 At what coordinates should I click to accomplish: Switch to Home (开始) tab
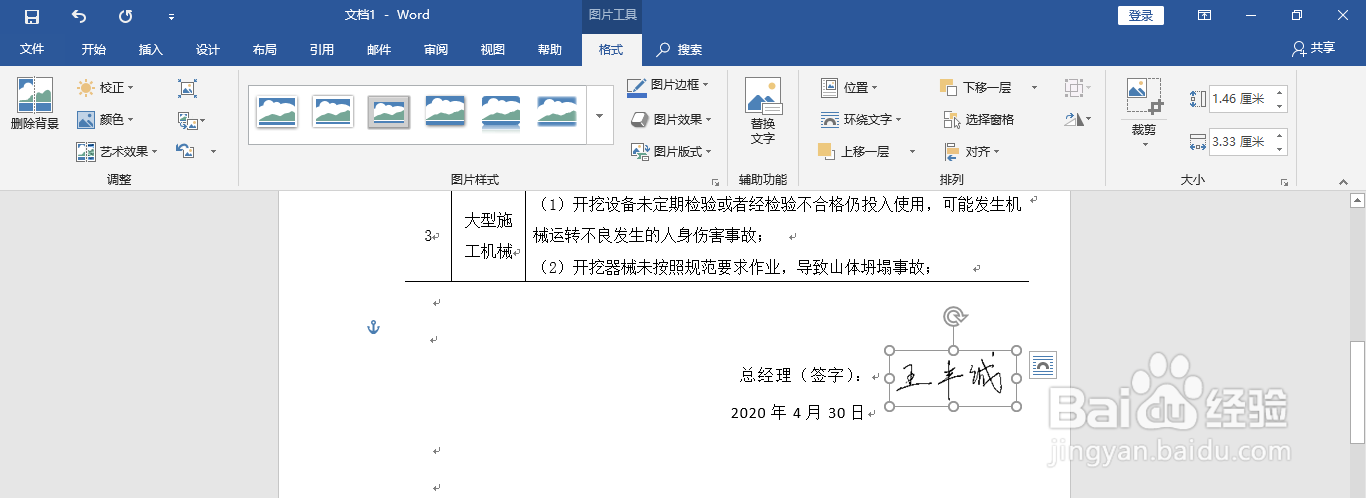[x=94, y=49]
